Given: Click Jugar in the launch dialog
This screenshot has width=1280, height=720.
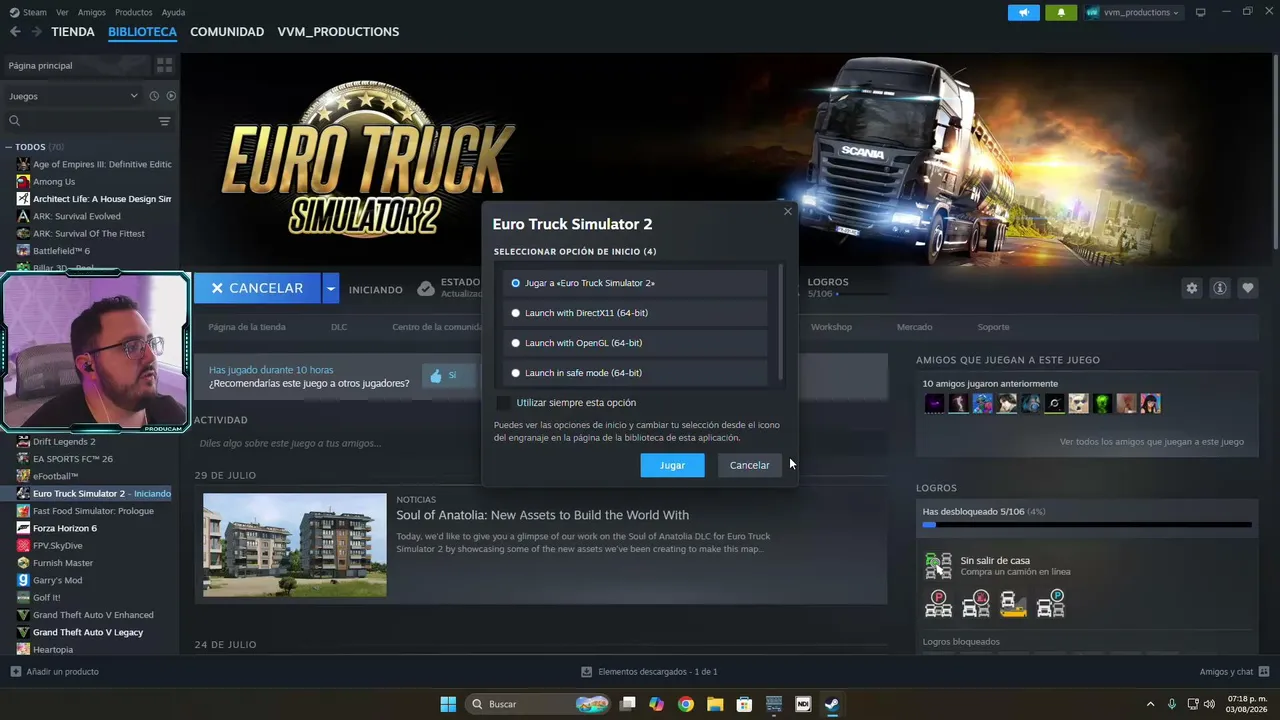Looking at the screenshot, I should click(x=672, y=465).
